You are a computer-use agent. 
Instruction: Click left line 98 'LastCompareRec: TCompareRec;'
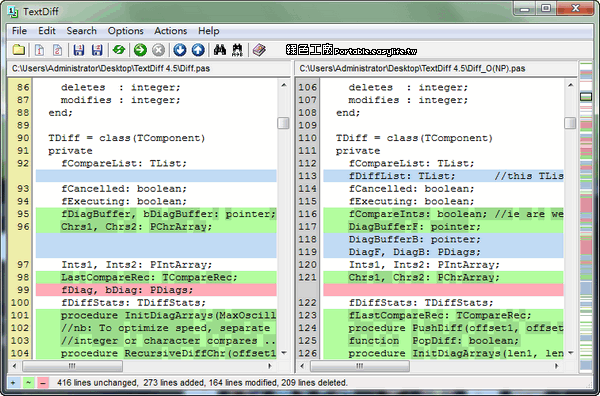tap(149, 277)
